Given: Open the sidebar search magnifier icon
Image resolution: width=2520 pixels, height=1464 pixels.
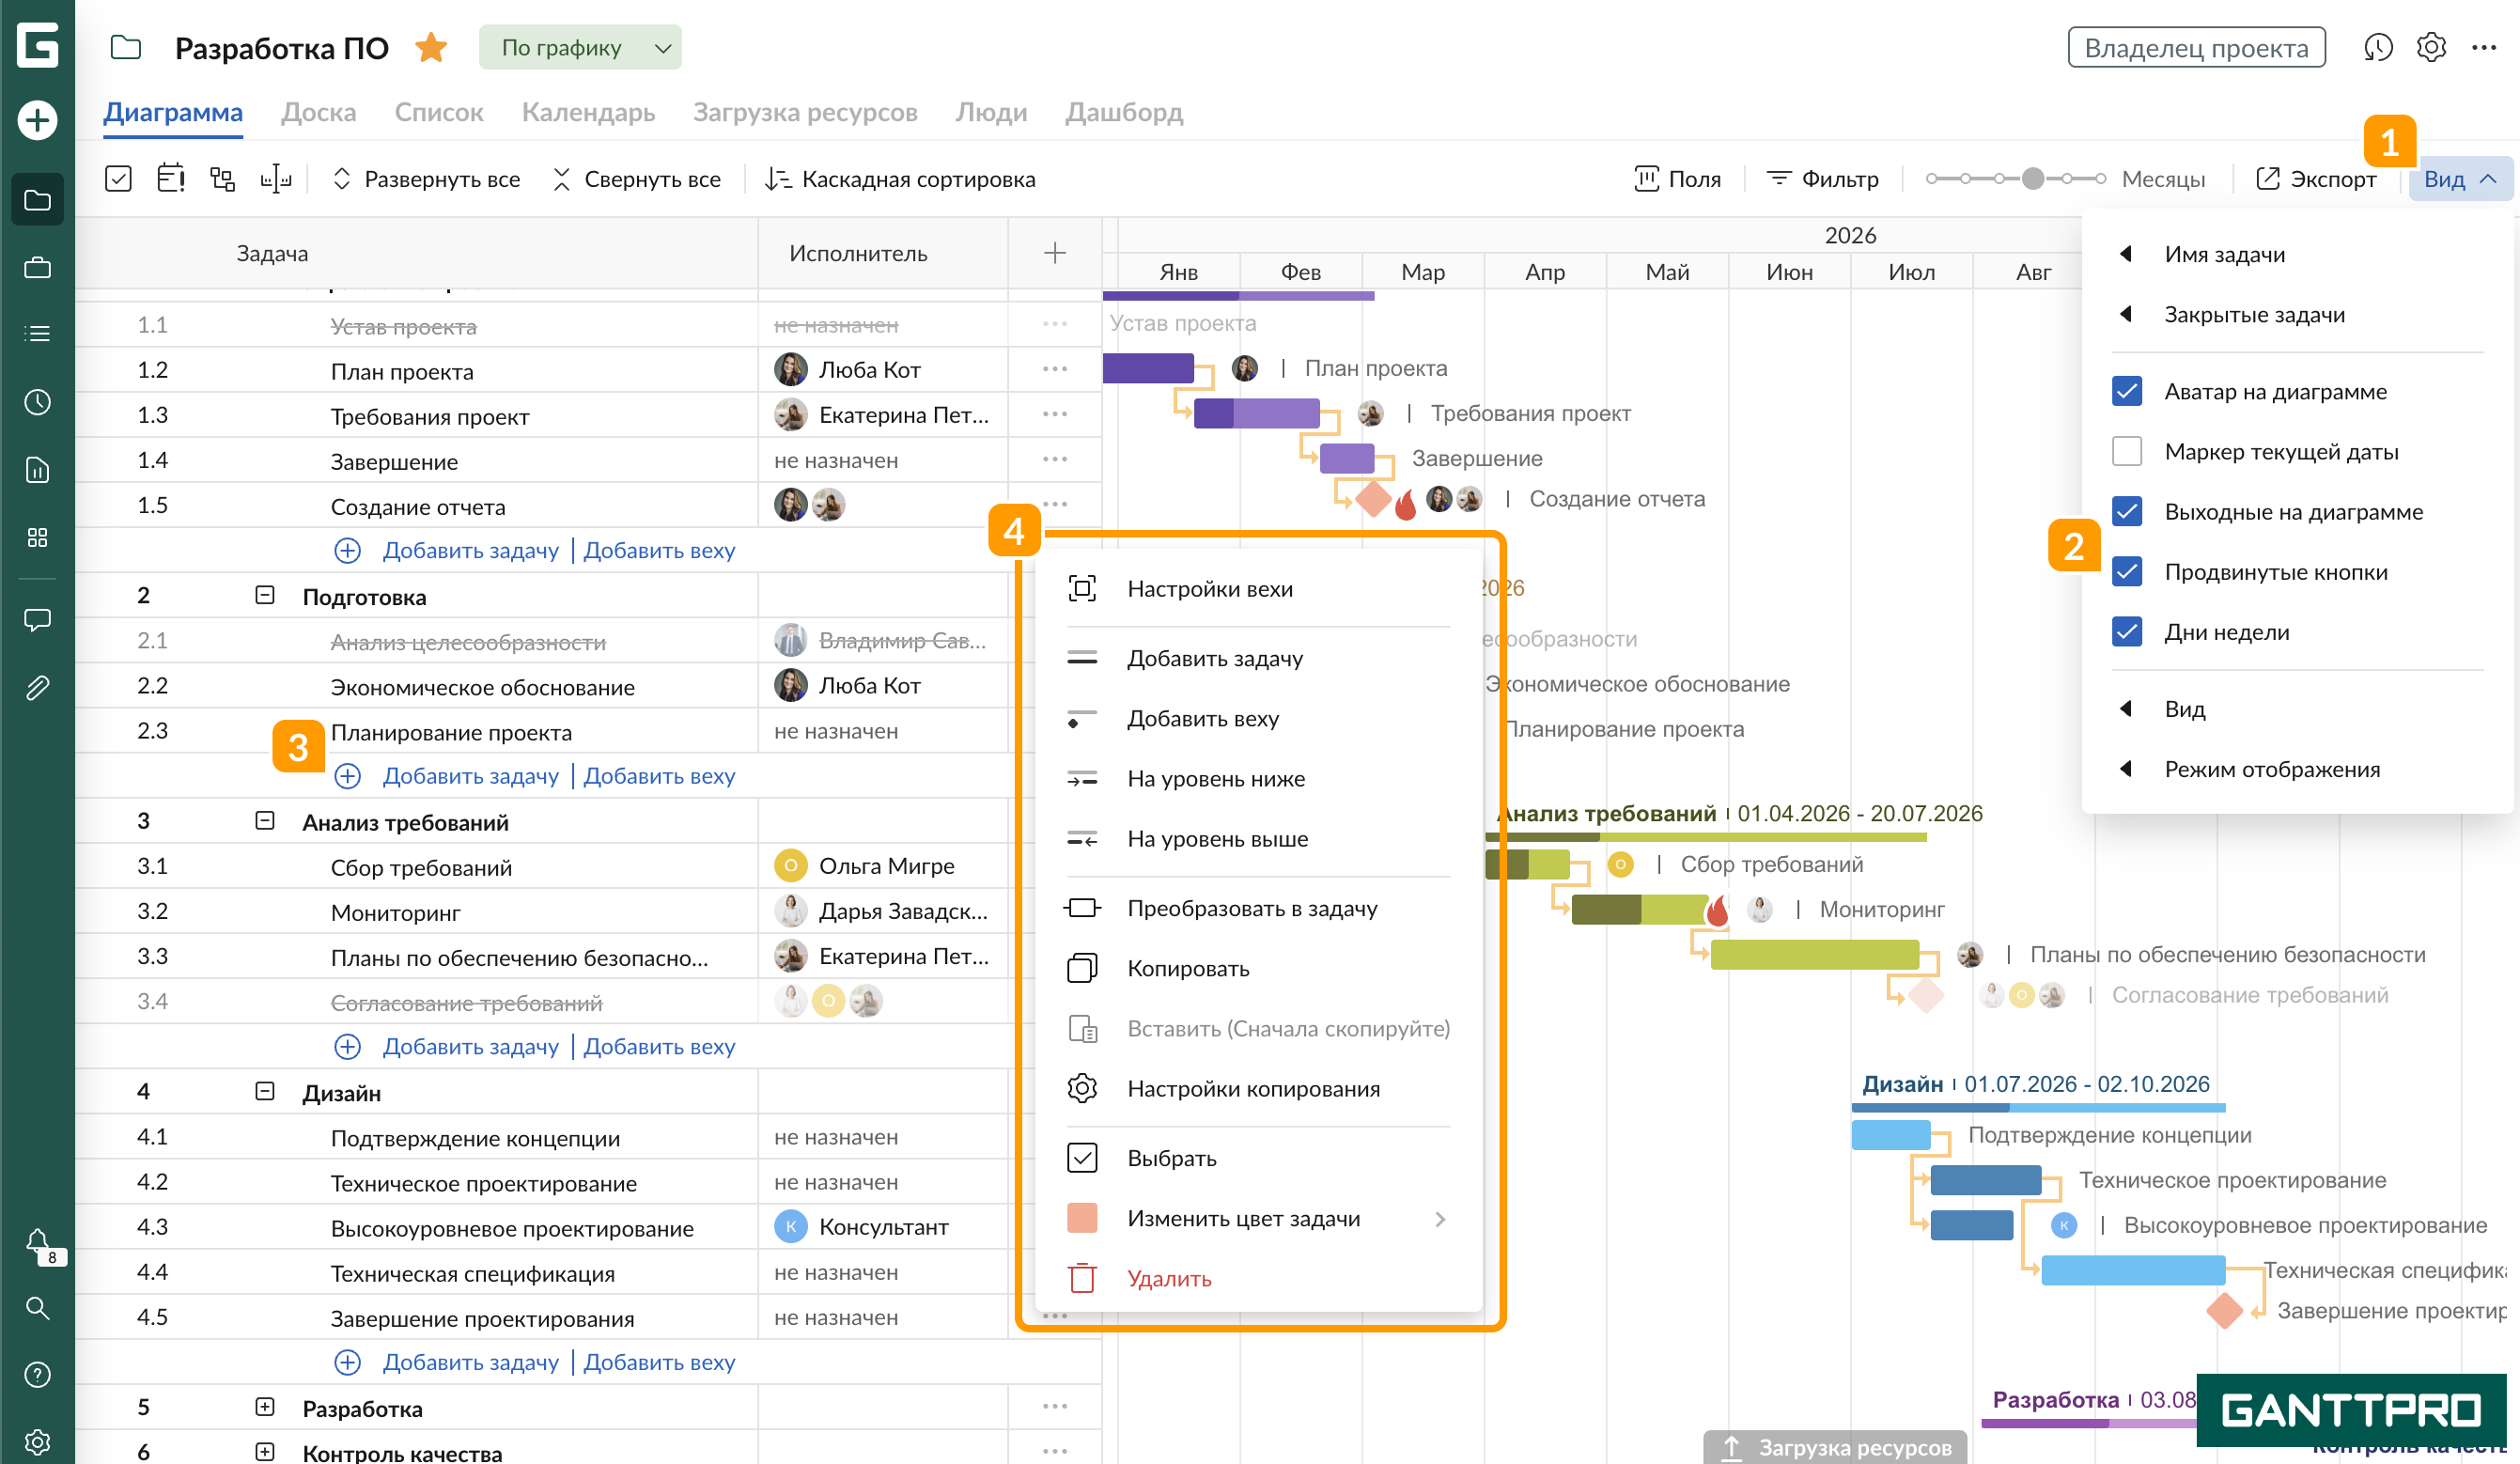Looking at the screenshot, I should point(37,1307).
